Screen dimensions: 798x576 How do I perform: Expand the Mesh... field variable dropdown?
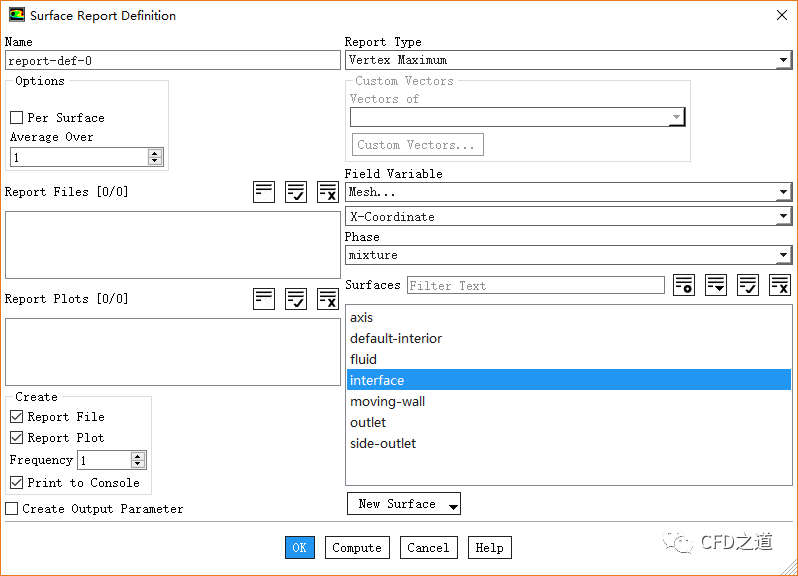[x=567, y=192]
